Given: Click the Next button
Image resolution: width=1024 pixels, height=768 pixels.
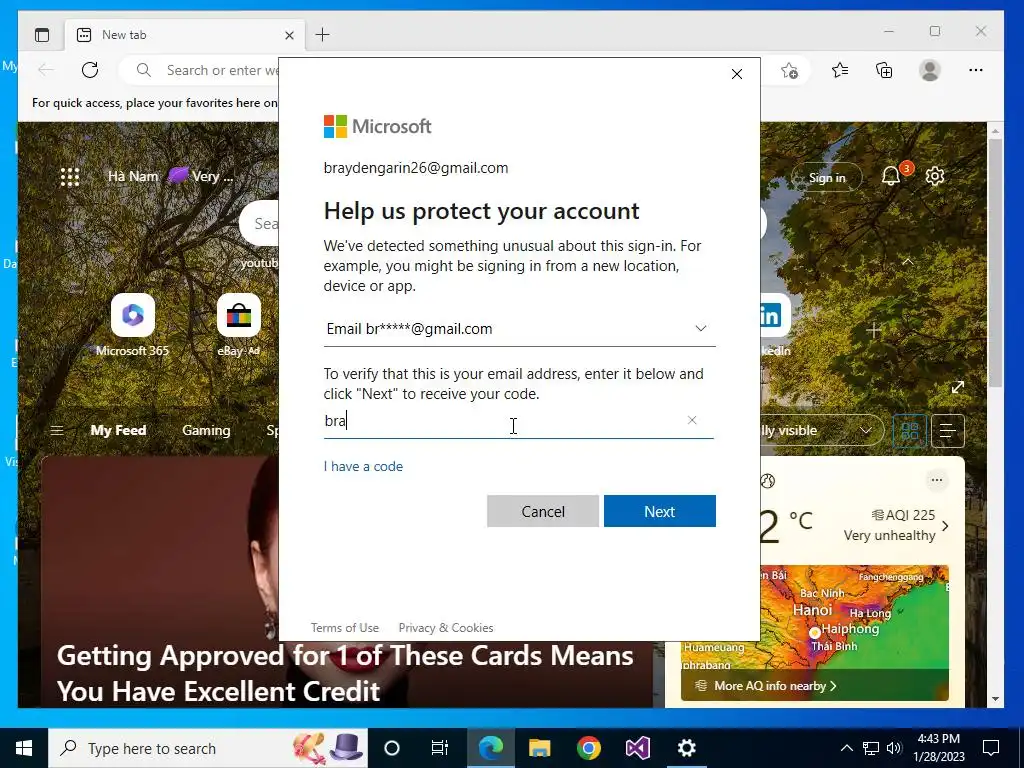Looking at the screenshot, I should click(660, 511).
